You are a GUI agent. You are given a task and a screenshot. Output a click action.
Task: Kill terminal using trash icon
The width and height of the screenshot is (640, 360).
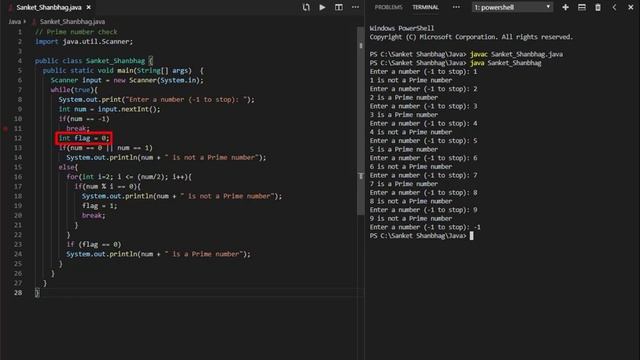point(598,7)
